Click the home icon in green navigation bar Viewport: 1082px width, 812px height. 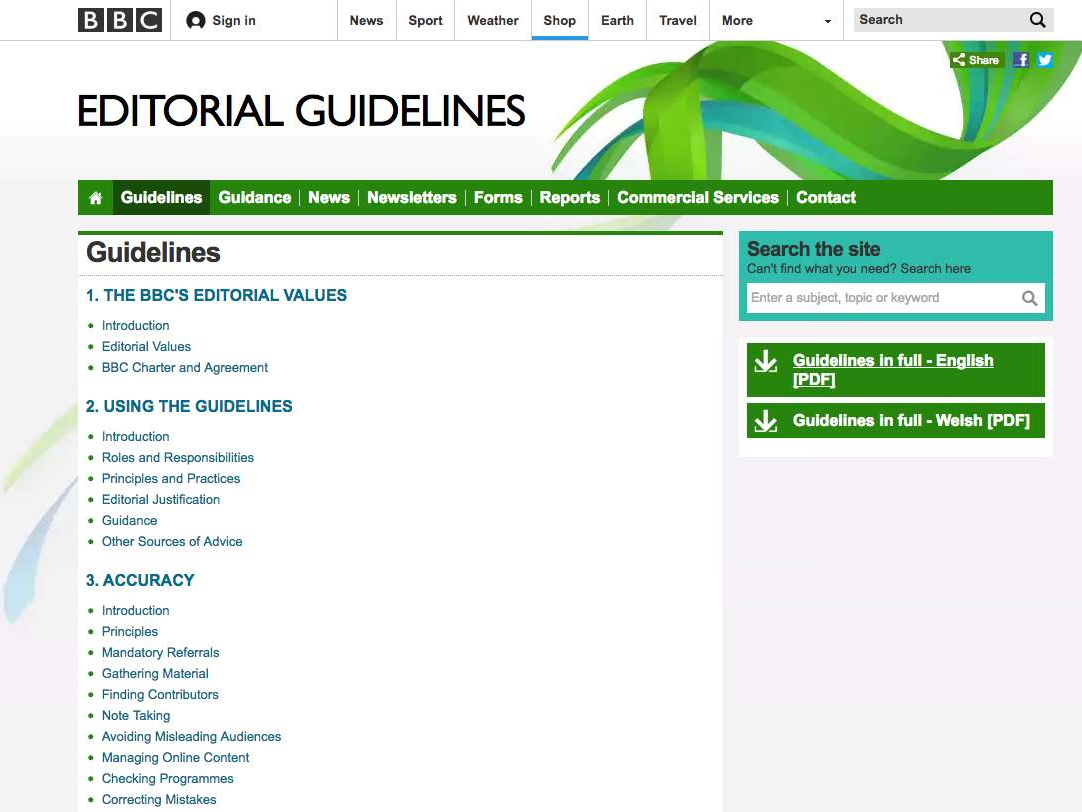[x=96, y=198]
